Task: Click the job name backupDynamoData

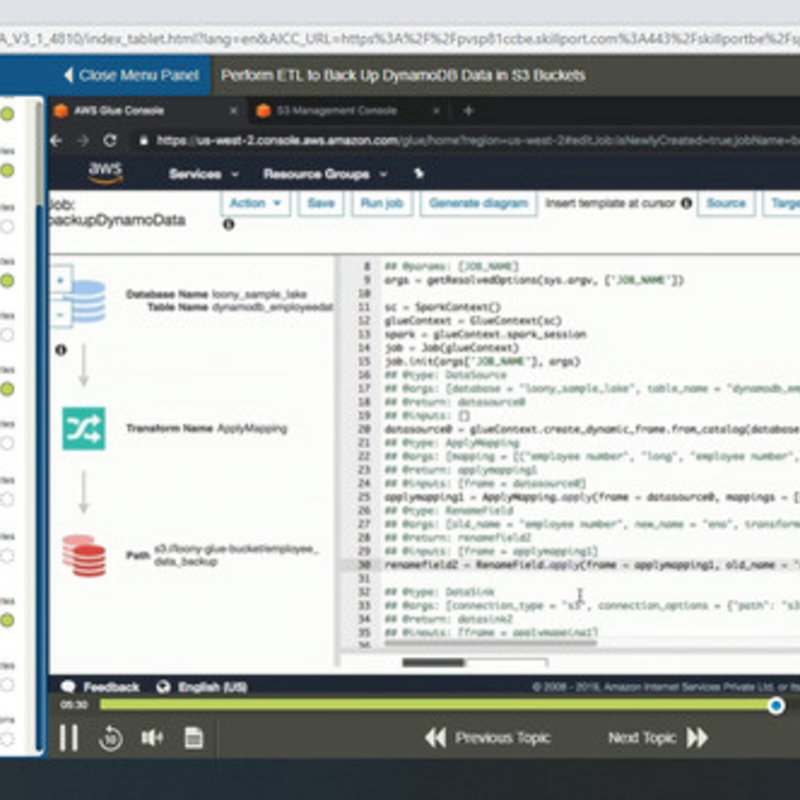Action: (116, 220)
